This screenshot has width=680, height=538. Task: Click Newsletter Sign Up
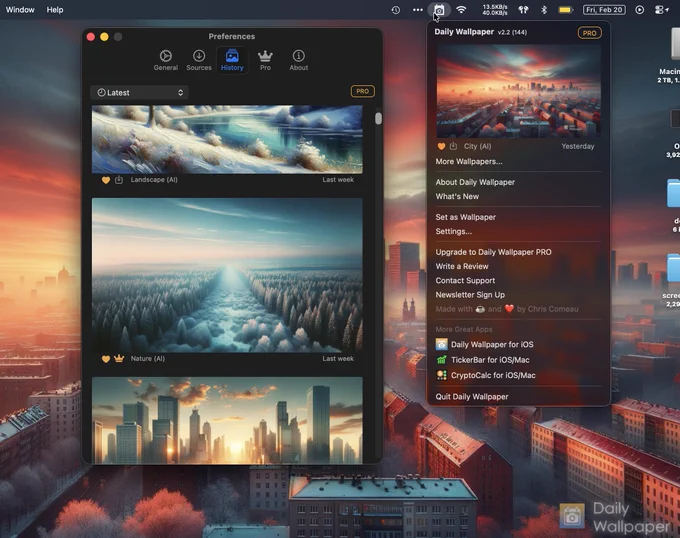coord(470,295)
